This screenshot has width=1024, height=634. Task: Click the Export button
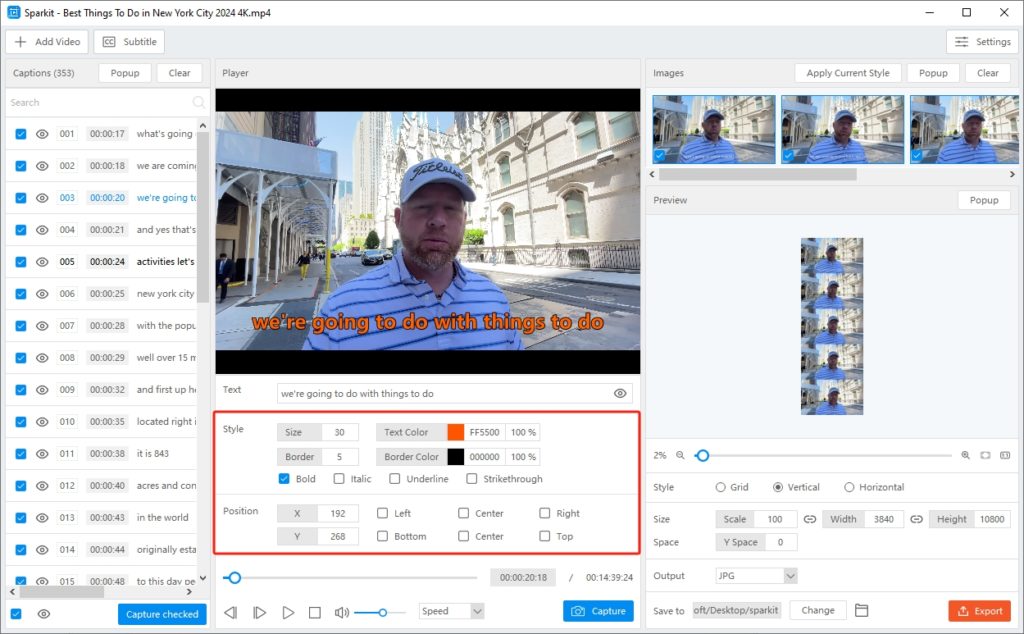pyautogui.click(x=979, y=611)
